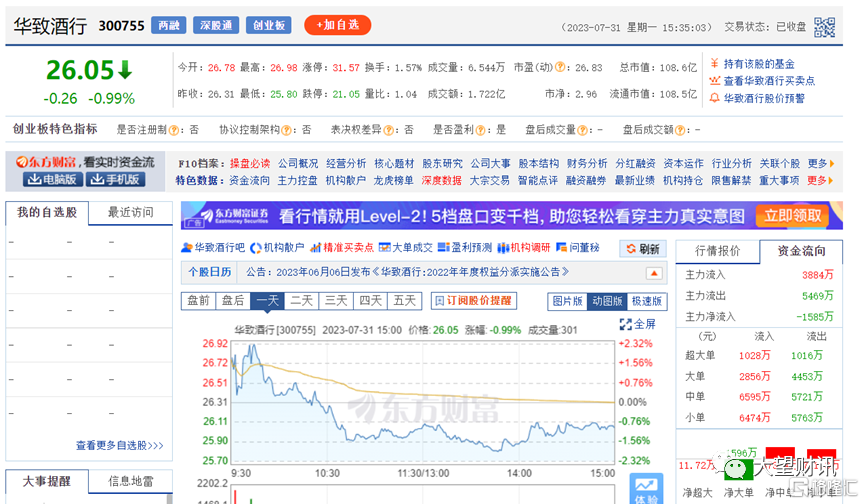Screen dimensions: 864x504
Task: Select the 一天 chart period
Action: tap(267, 301)
